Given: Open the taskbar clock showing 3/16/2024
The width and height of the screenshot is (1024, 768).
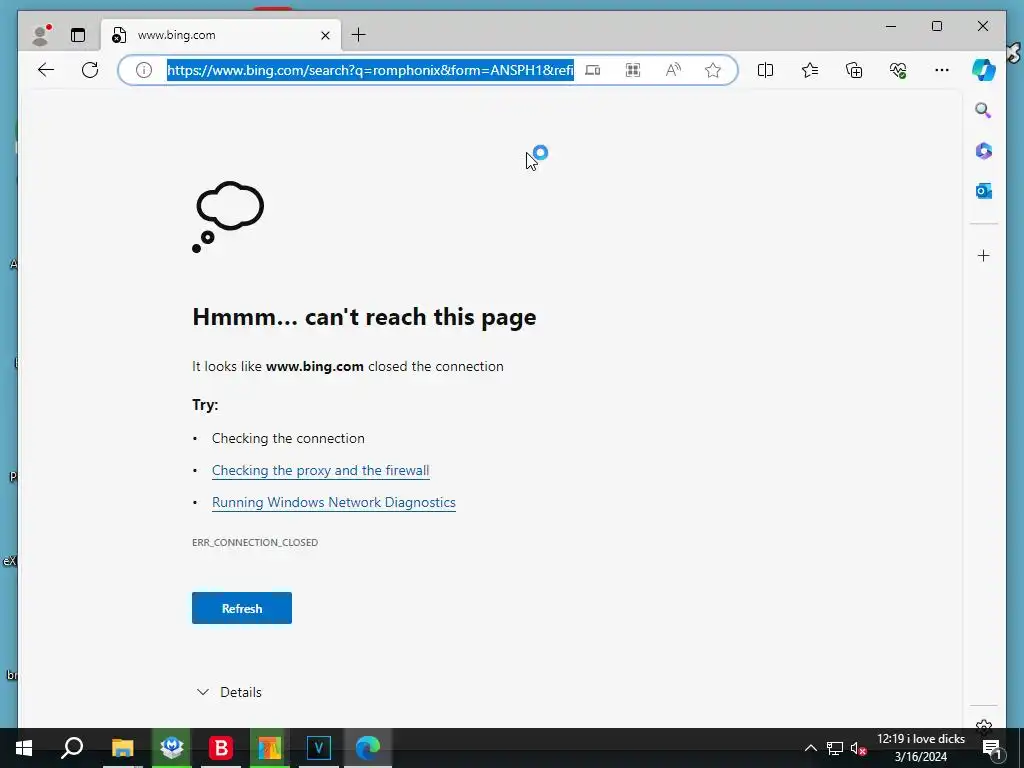Looking at the screenshot, I should click(921, 748).
